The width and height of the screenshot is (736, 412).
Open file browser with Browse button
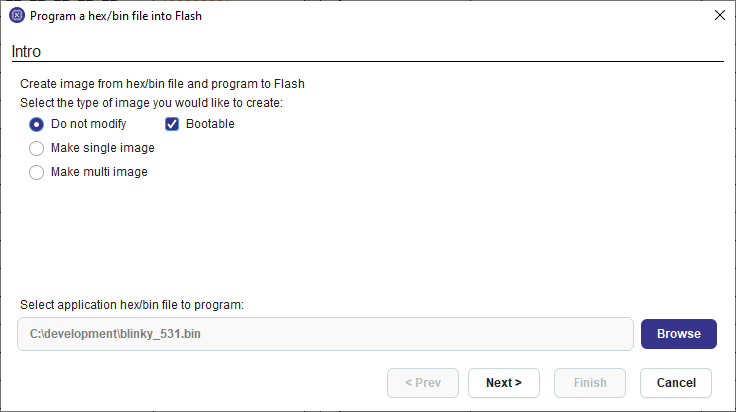pyautogui.click(x=679, y=334)
